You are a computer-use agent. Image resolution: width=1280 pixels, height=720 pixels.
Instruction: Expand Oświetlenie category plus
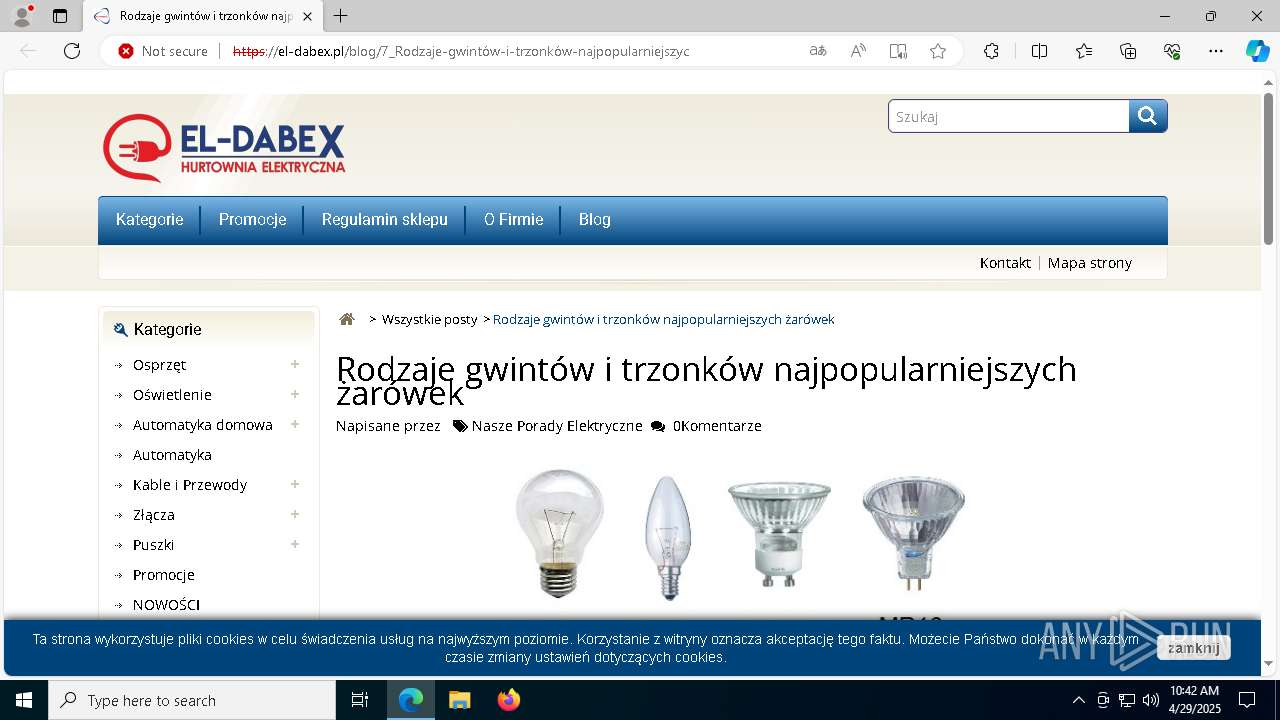tap(295, 395)
